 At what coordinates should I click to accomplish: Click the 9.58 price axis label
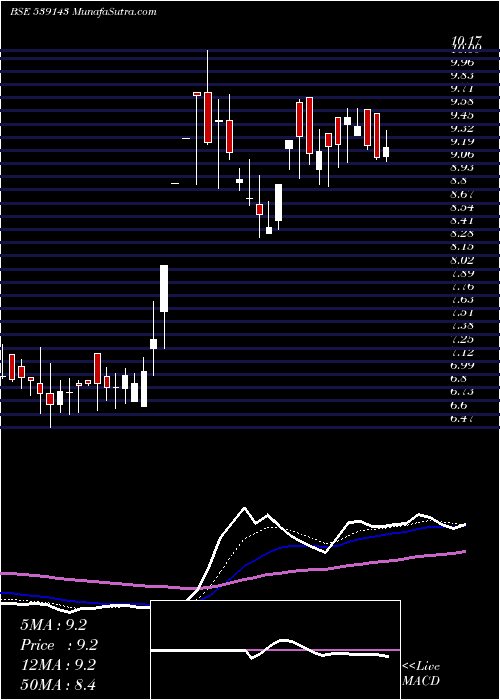coord(461,102)
